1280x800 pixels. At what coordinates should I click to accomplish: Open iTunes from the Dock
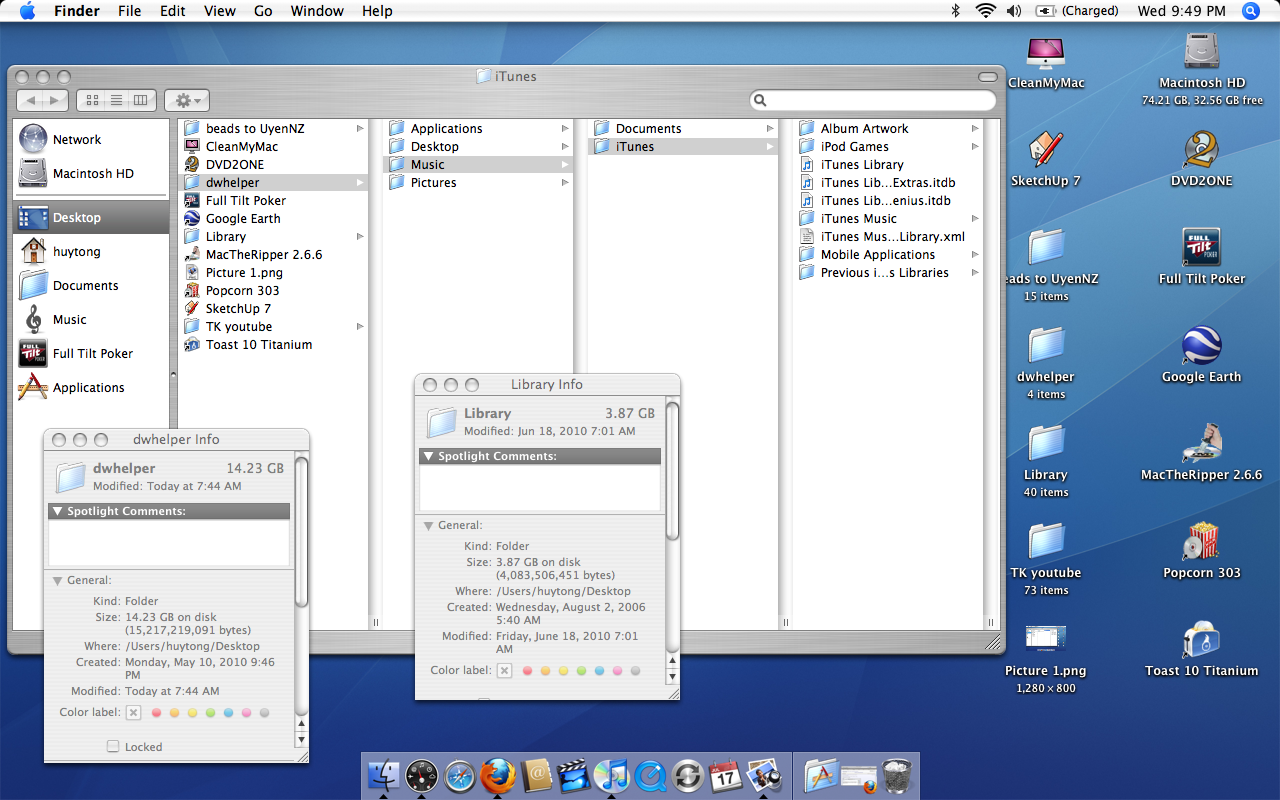click(611, 776)
